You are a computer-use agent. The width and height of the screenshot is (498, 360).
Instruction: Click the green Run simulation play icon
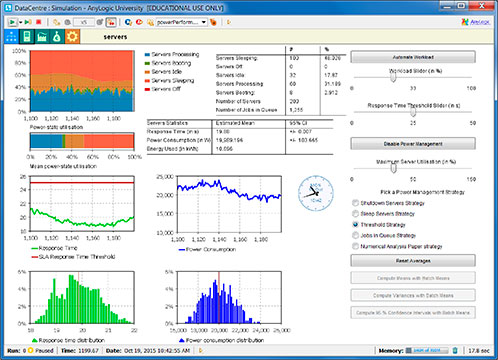pos(12,22)
